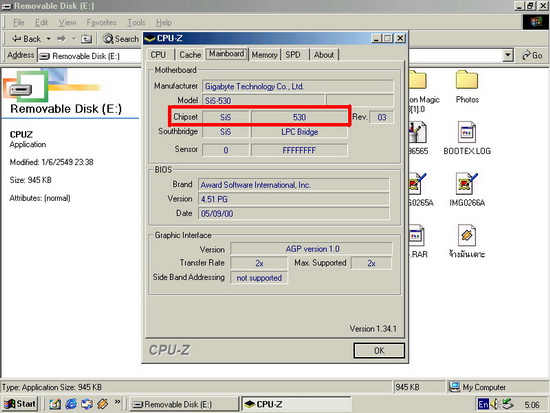The image size is (550, 413).
Task: Click the fourth quick launch icon before chevron
Action: coord(102,404)
